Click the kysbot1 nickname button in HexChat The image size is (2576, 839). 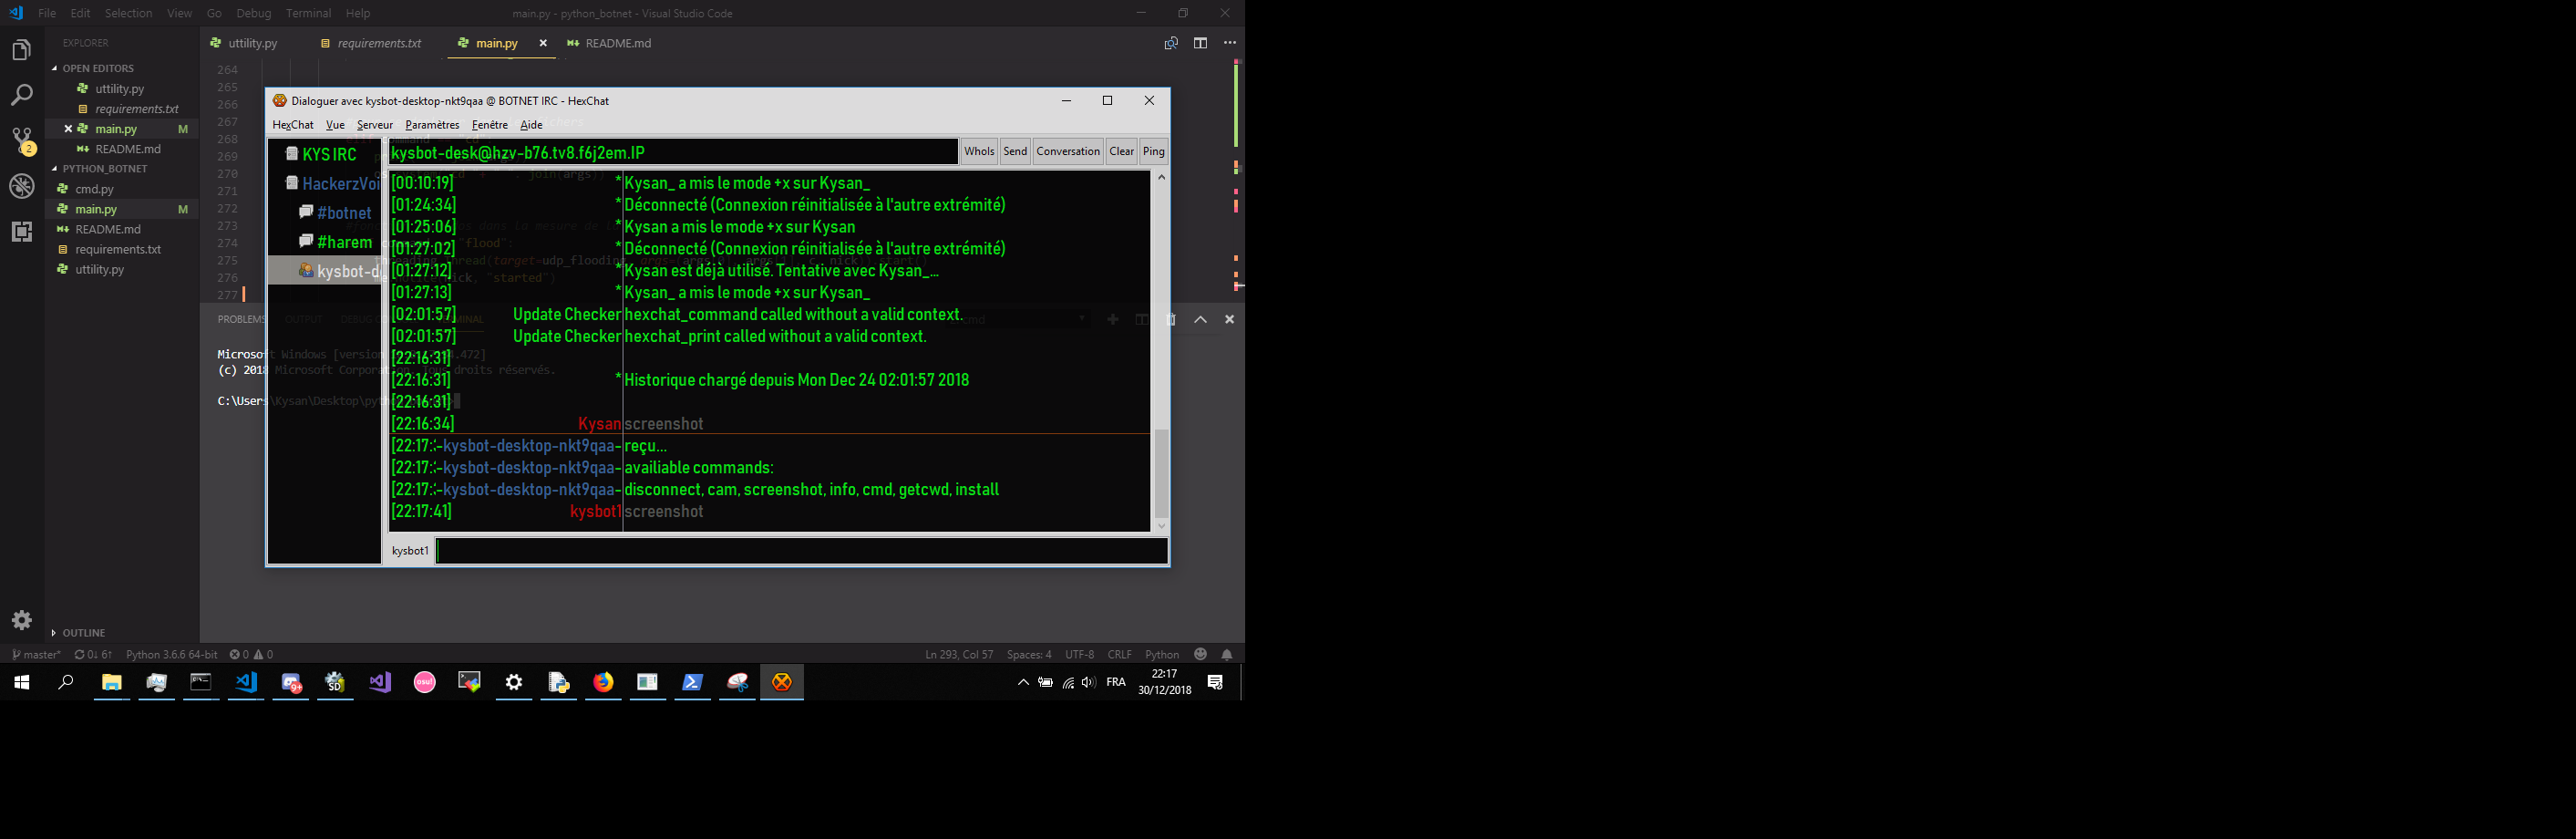410,551
